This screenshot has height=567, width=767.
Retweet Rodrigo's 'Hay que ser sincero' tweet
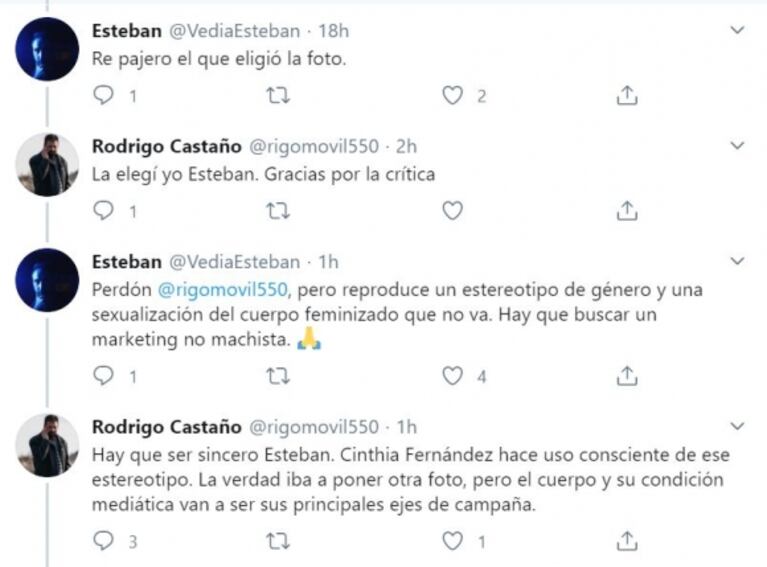pyautogui.click(x=281, y=541)
